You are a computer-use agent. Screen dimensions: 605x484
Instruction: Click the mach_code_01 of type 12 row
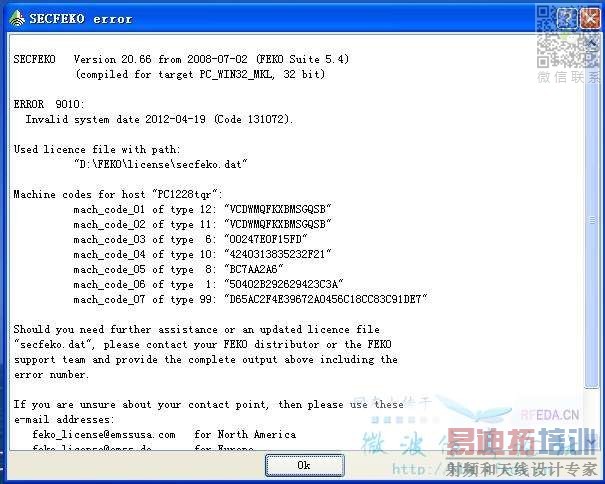click(x=202, y=209)
